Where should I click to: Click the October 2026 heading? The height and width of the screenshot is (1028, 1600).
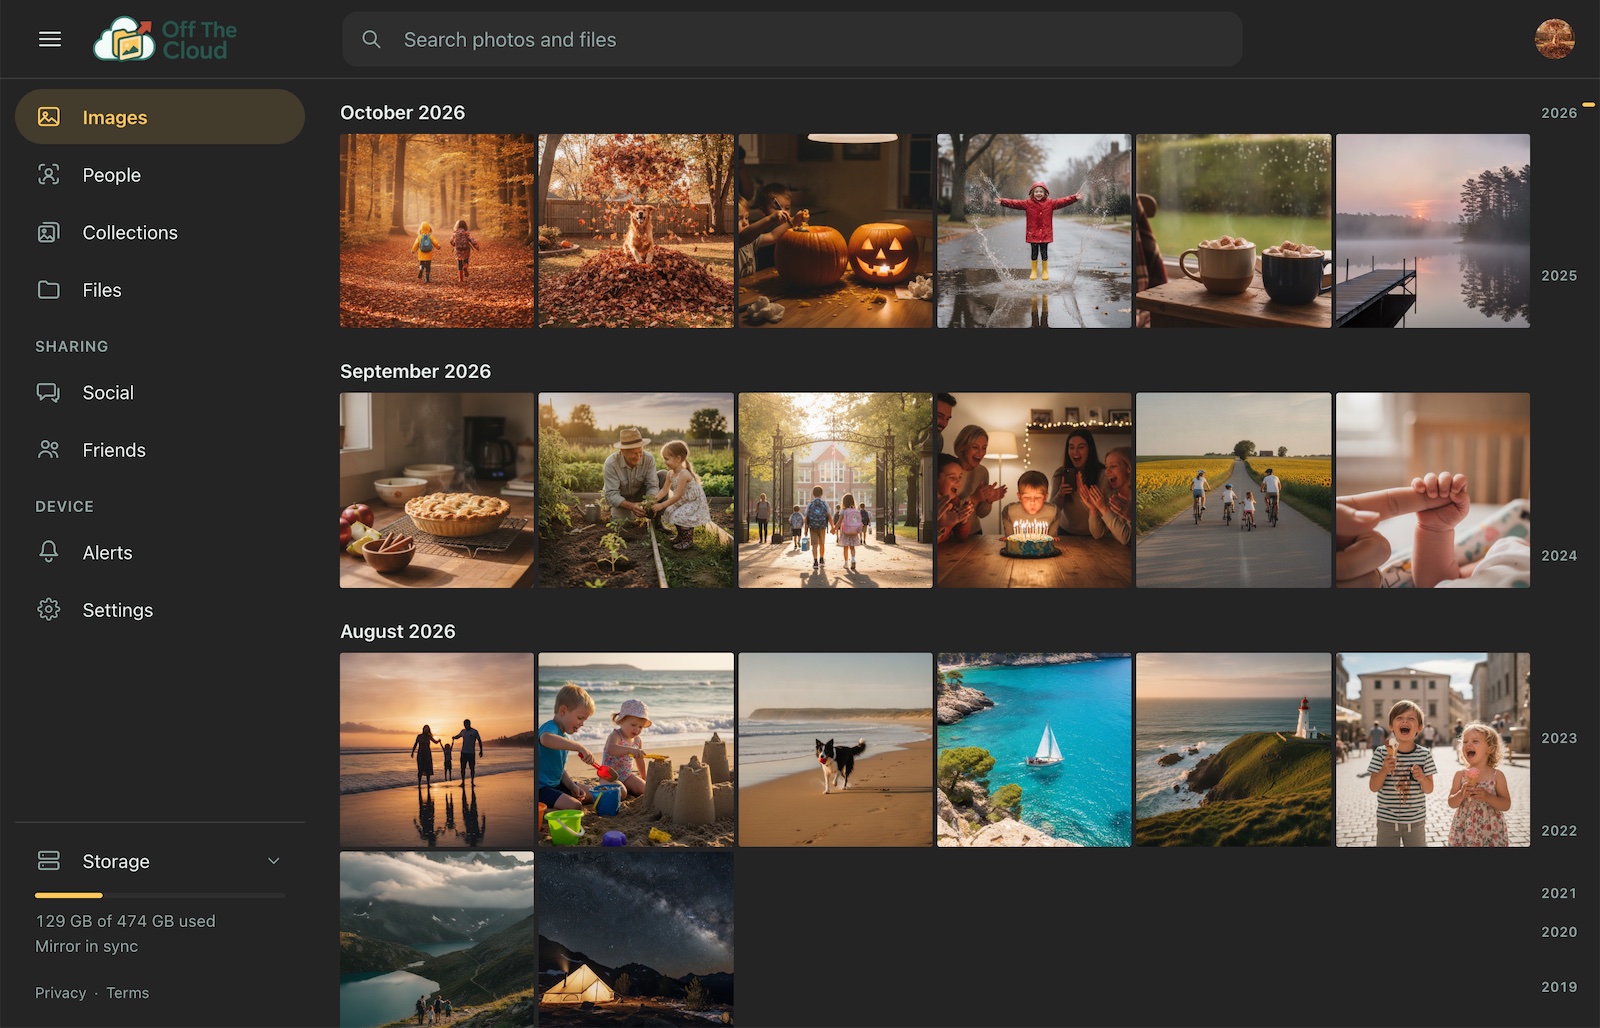pyautogui.click(x=403, y=113)
